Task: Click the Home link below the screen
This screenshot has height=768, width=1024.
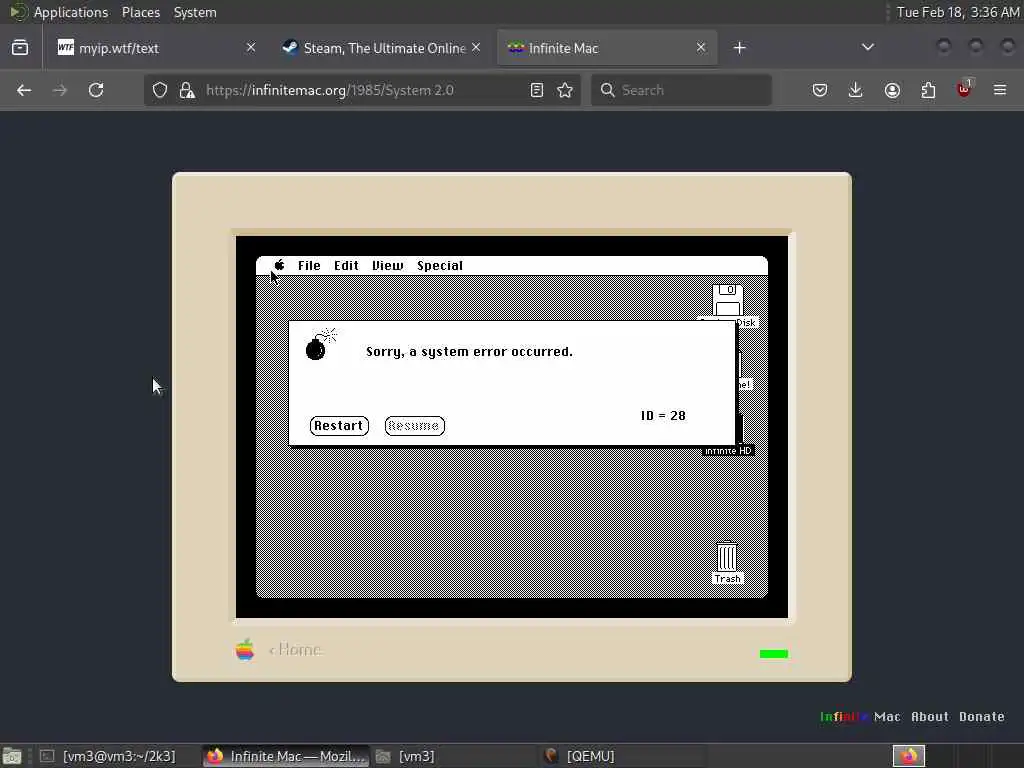Action: [295, 650]
